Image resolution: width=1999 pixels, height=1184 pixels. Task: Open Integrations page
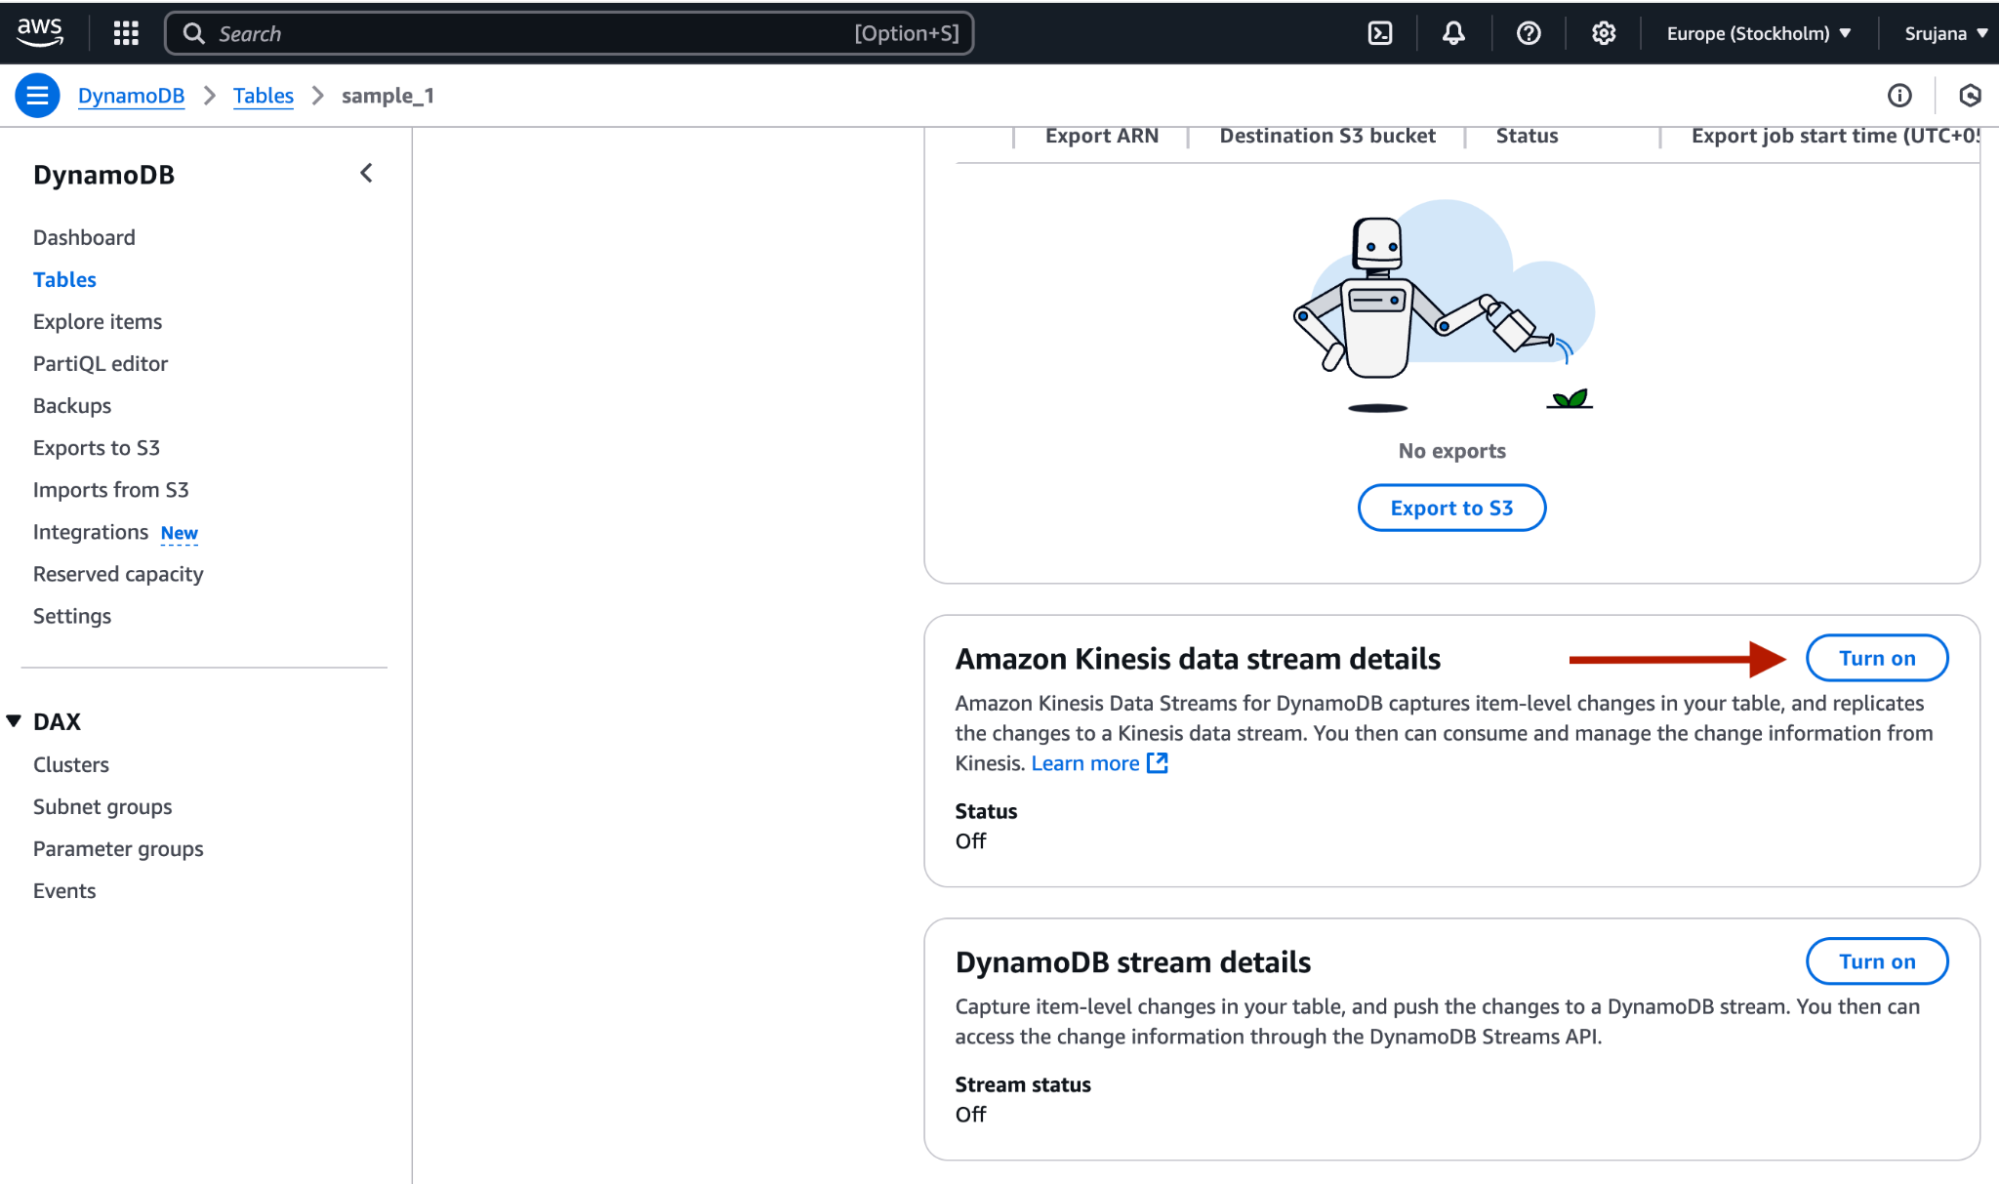pyautogui.click(x=90, y=531)
